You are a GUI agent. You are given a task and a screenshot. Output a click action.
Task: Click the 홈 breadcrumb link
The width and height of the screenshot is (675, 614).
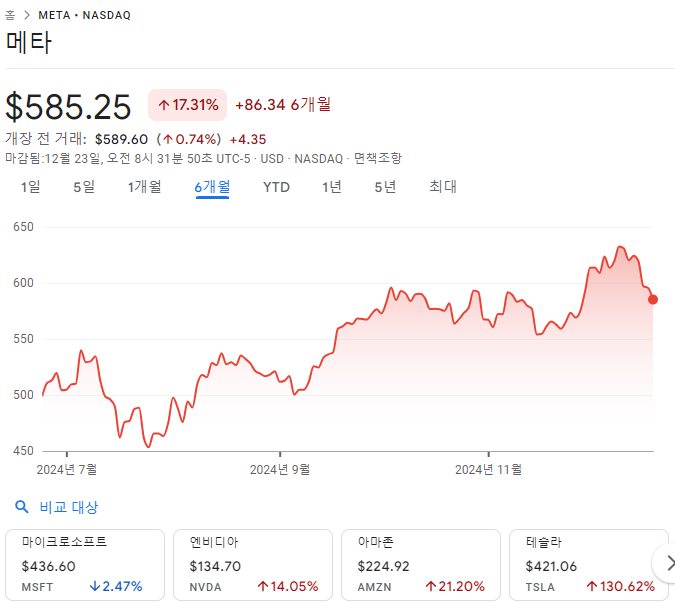click(x=10, y=15)
